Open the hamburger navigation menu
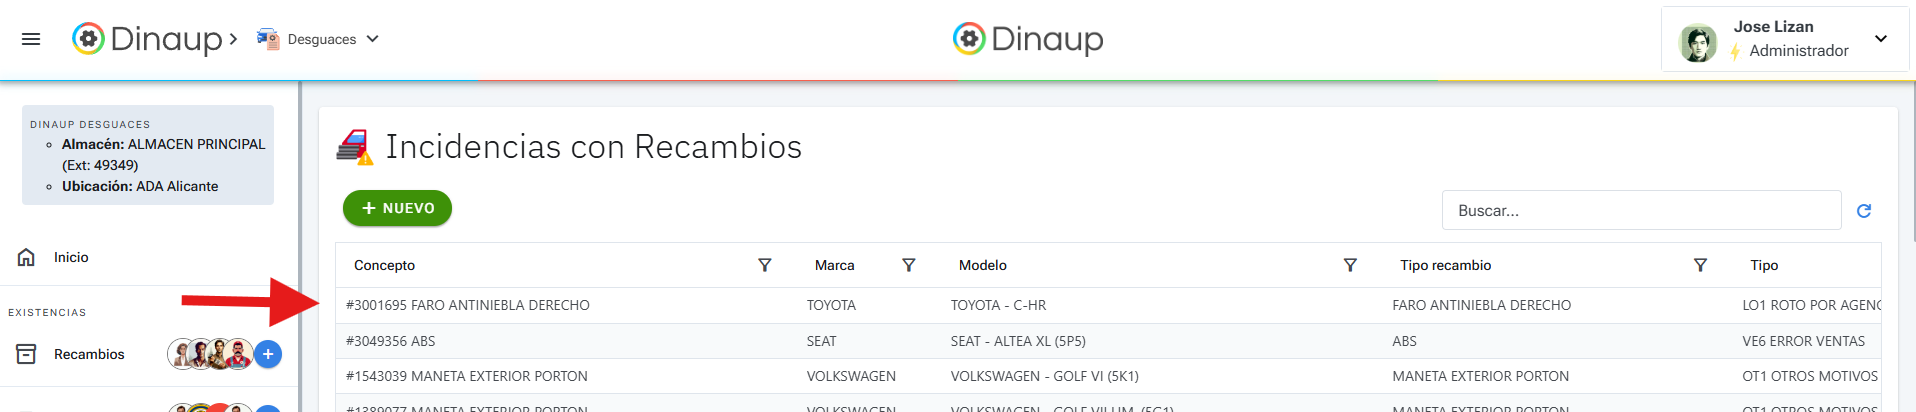This screenshot has height=412, width=1916. click(31, 39)
